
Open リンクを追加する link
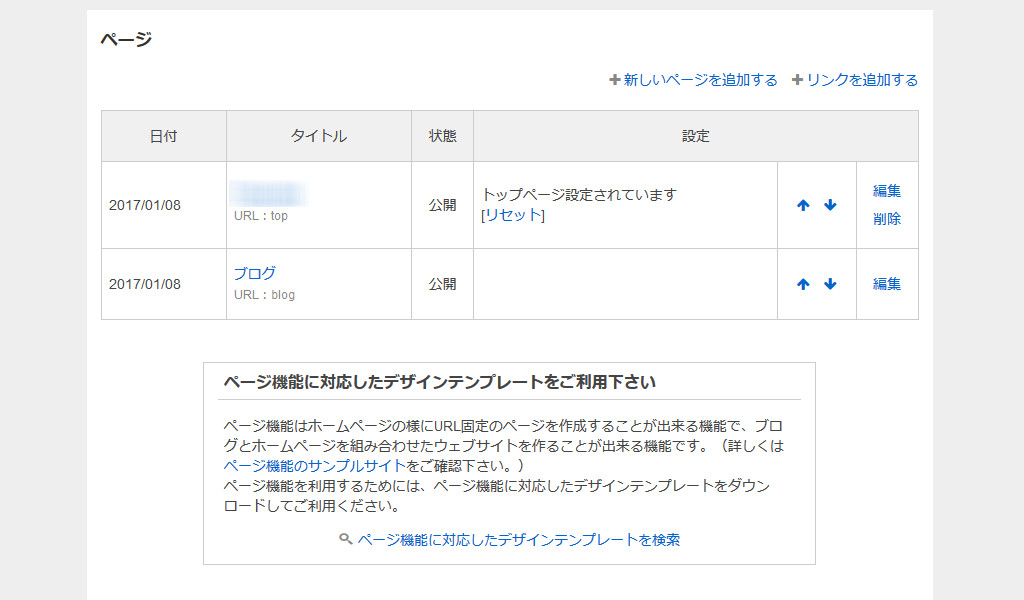pos(862,80)
